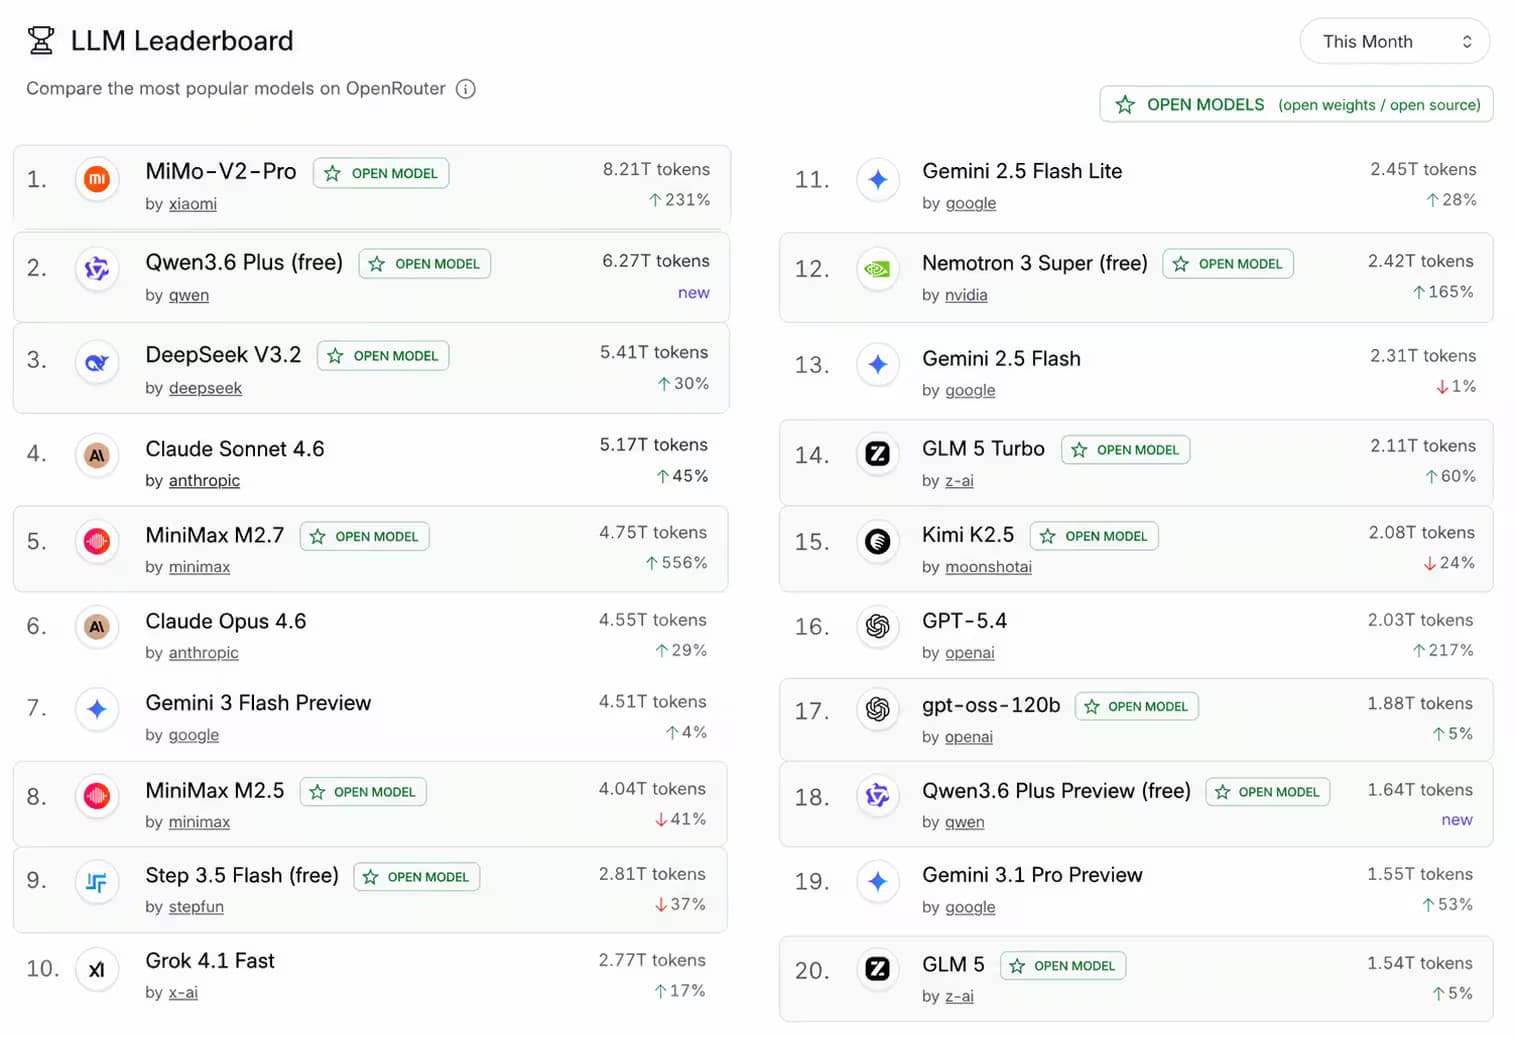This screenshot has width=1516, height=1037.
Task: Click the Moonshot logo for Kimi K2.5
Action: tap(878, 541)
